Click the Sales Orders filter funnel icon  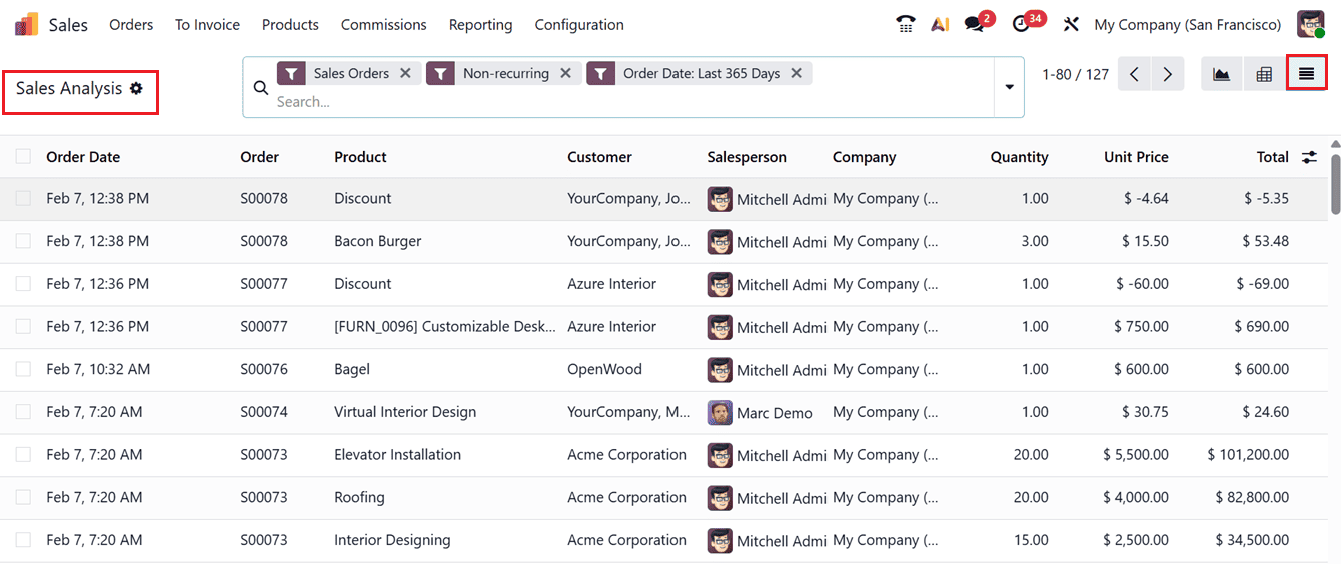point(291,73)
